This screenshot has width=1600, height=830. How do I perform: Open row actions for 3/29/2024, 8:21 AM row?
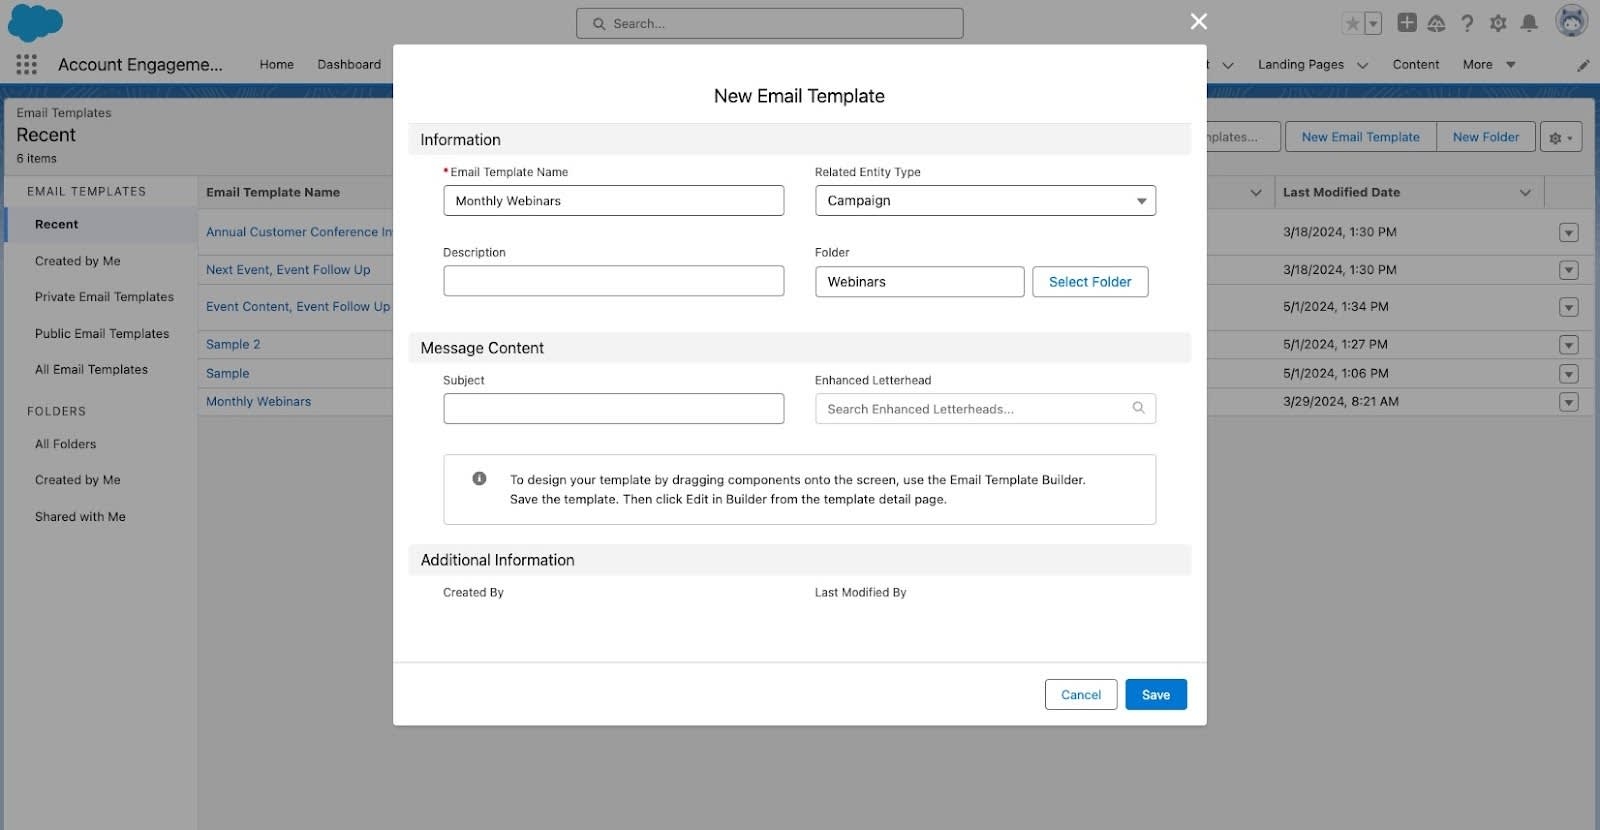point(1569,402)
